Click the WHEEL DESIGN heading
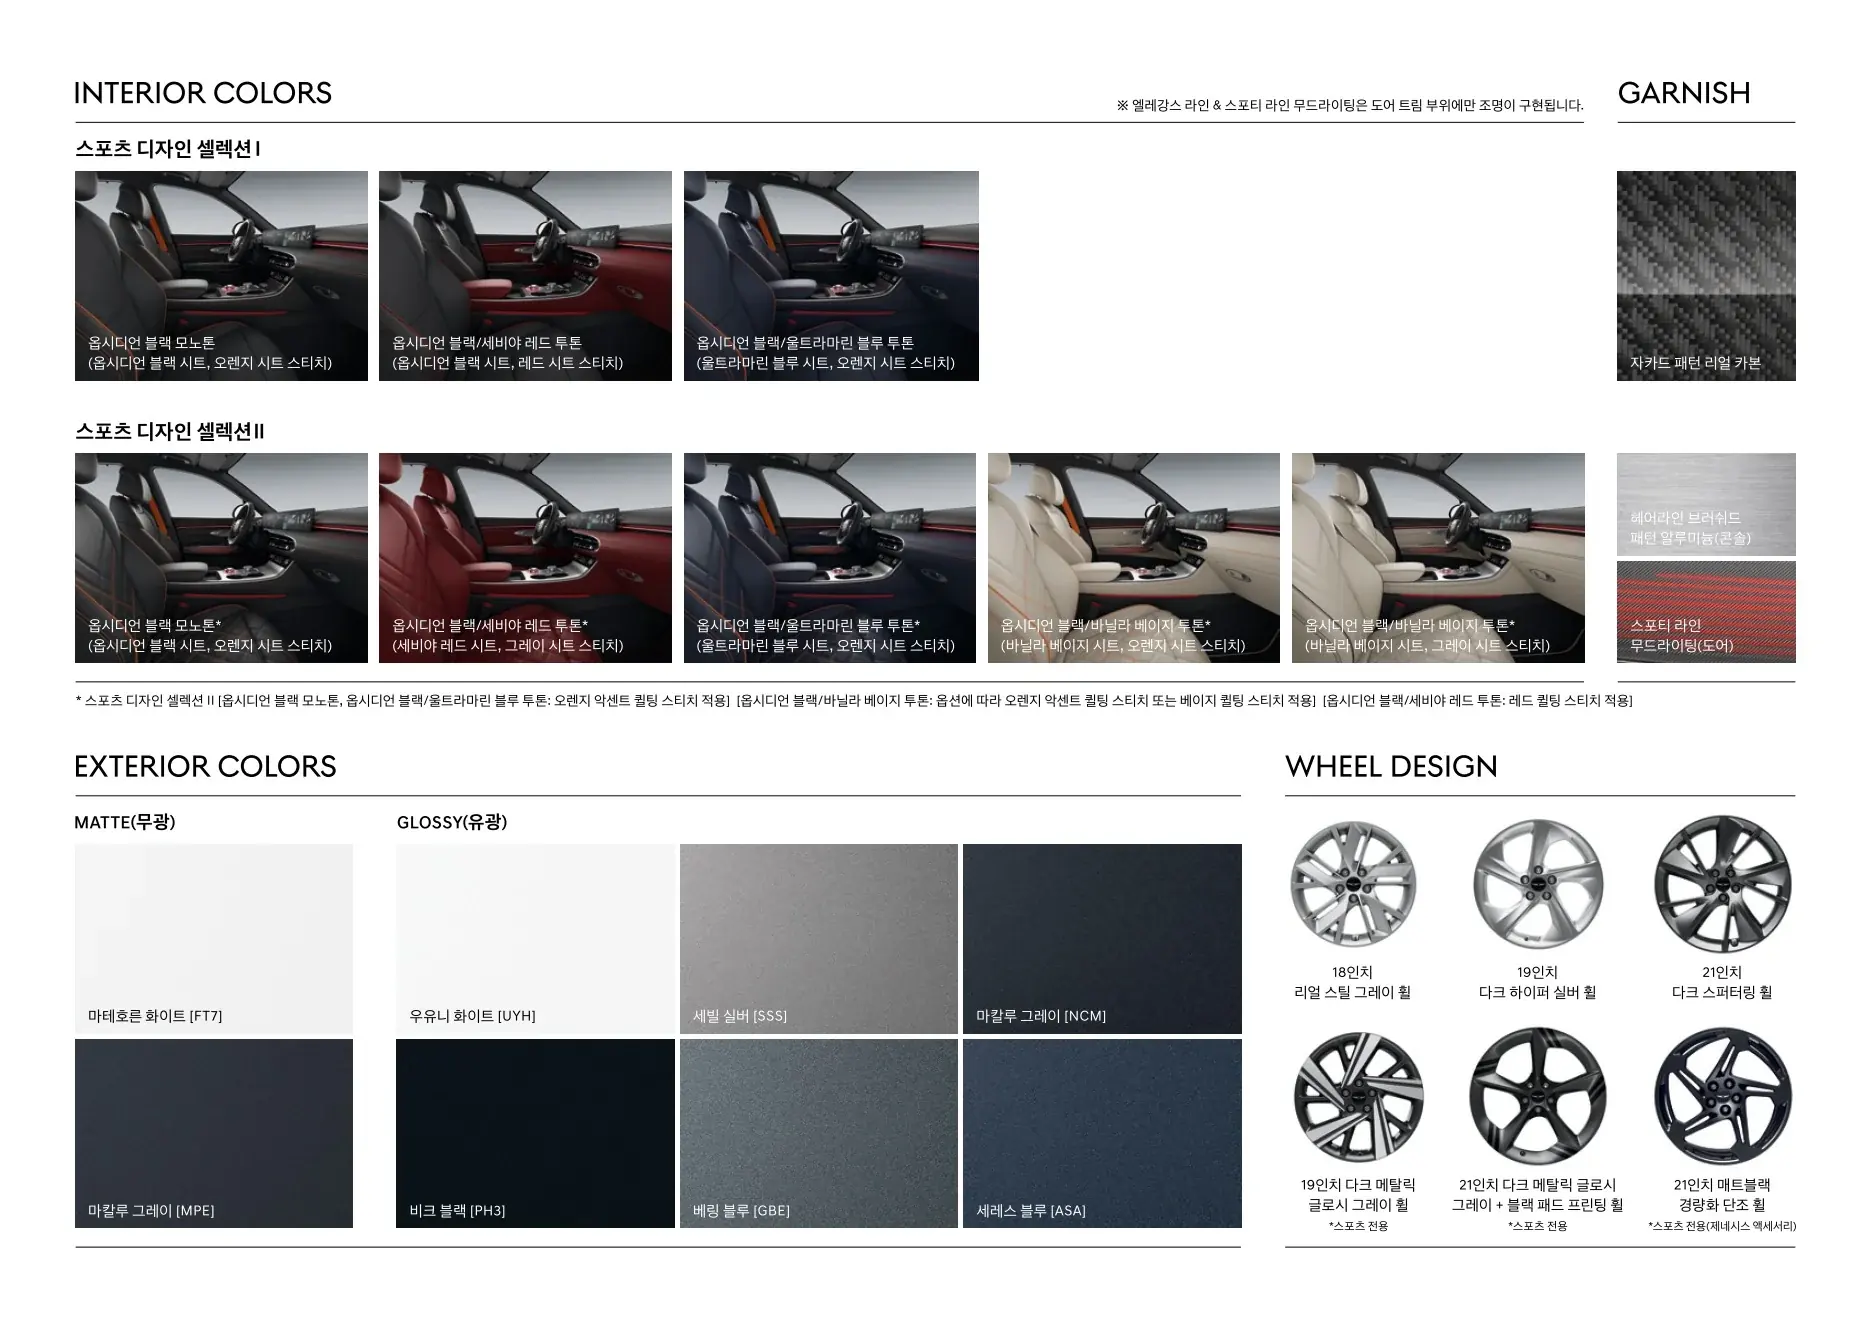Viewport: 1871px width, 1323px height. (1391, 767)
